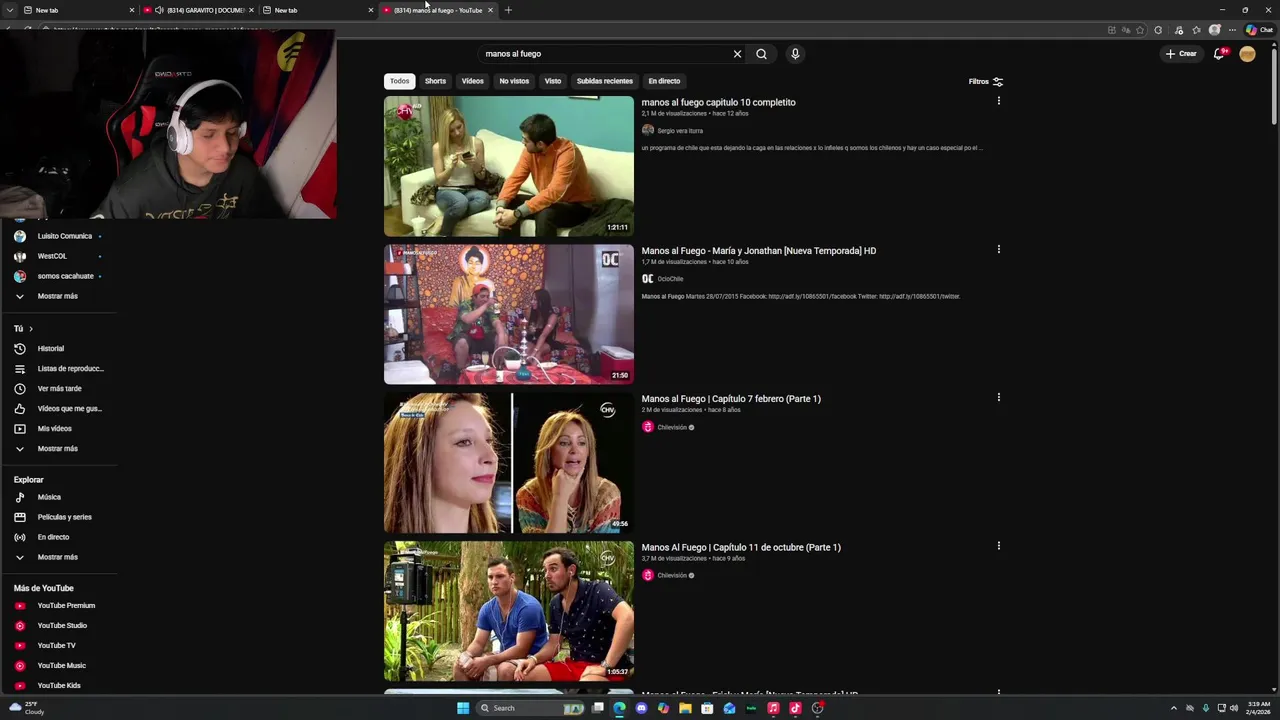Viewport: 1280px width, 720px height.
Task: Open the somos cacahuate subscription
Action: click(x=58, y=276)
